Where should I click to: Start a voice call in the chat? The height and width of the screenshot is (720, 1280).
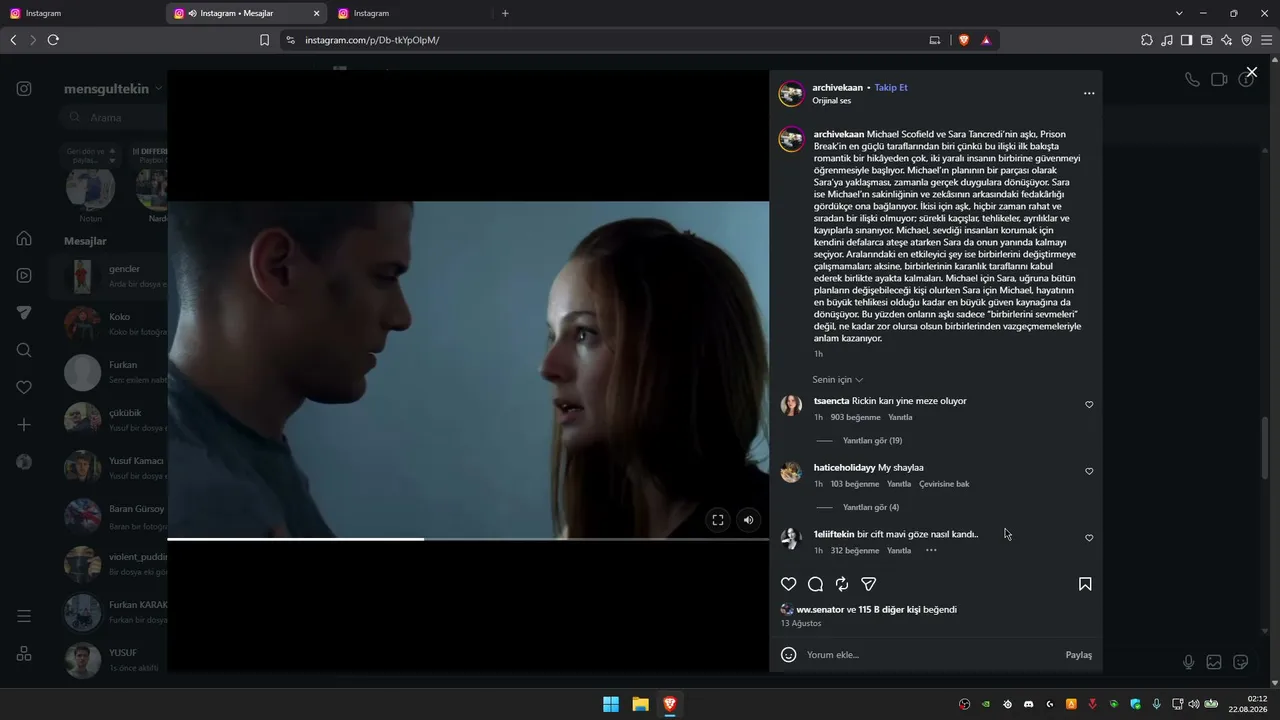(x=1192, y=80)
